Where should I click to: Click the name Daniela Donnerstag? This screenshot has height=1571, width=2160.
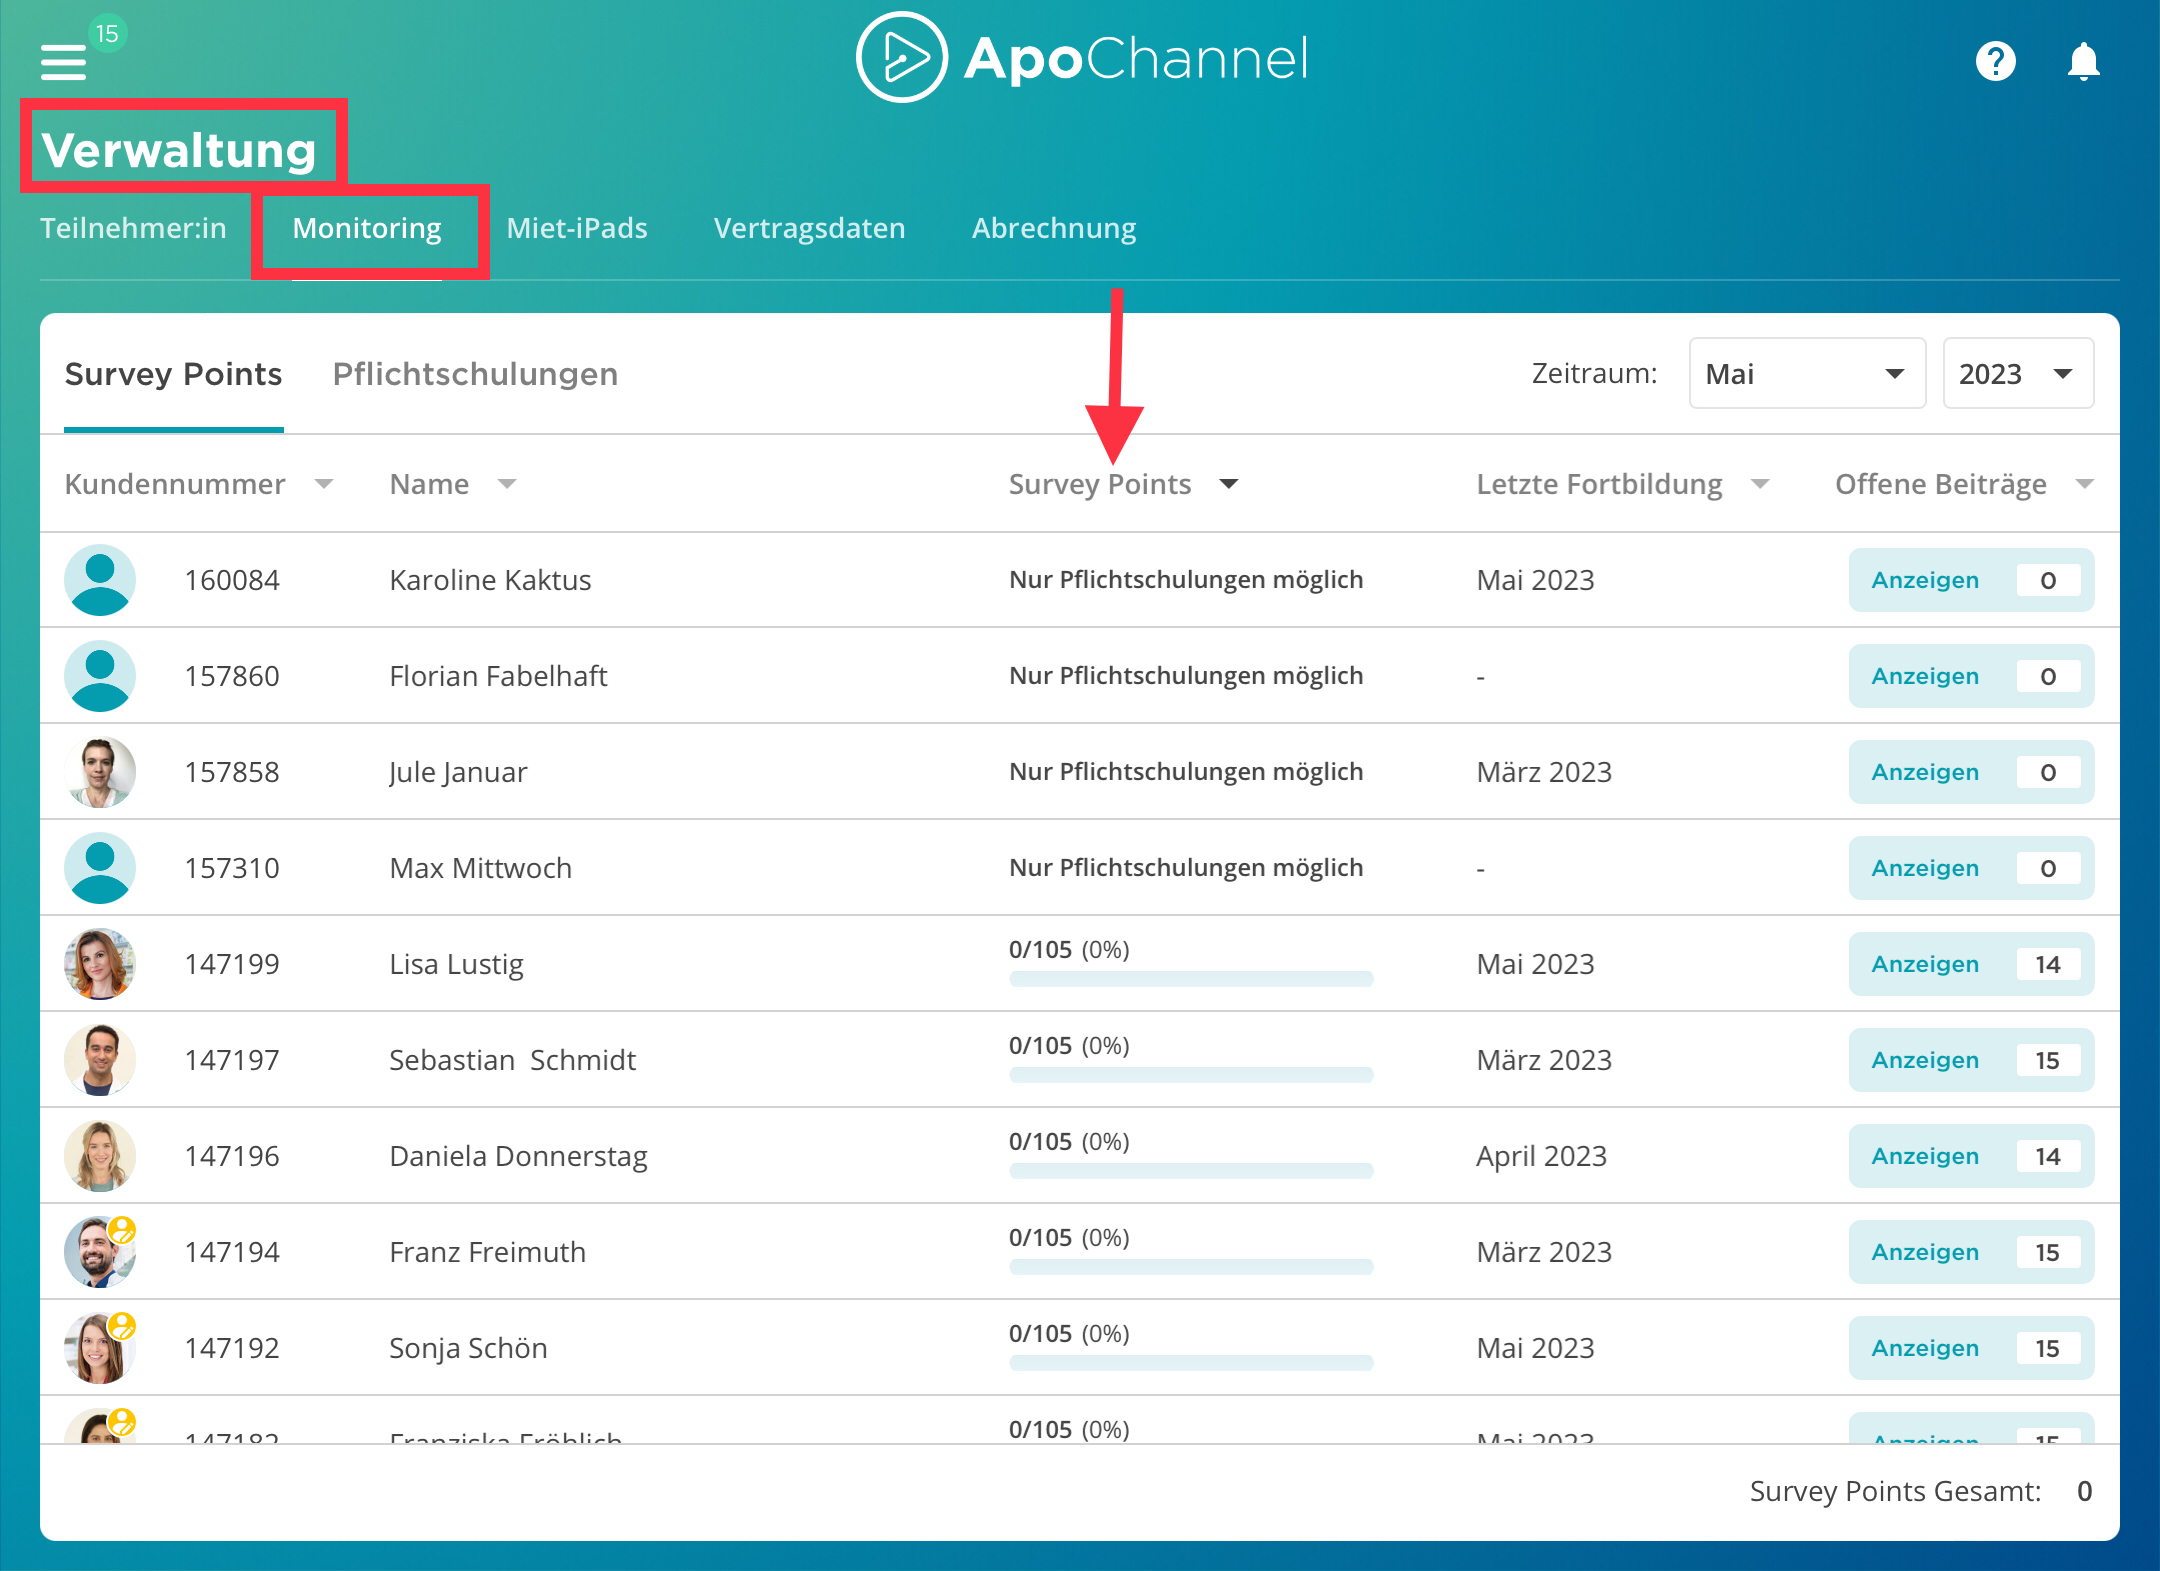point(518,1156)
